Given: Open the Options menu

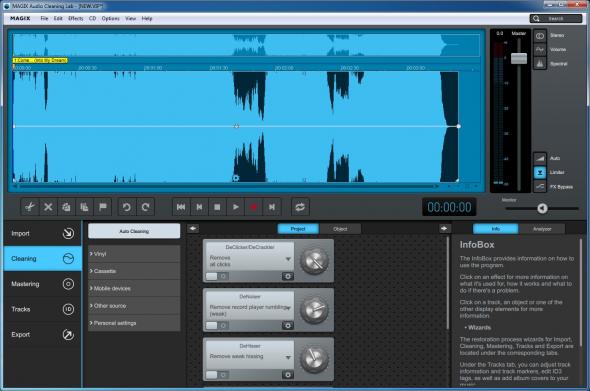Looking at the screenshot, I should (110, 18).
